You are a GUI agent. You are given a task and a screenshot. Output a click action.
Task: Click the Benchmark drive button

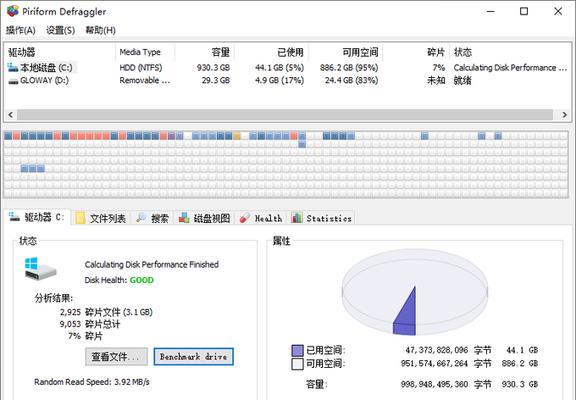pos(193,357)
